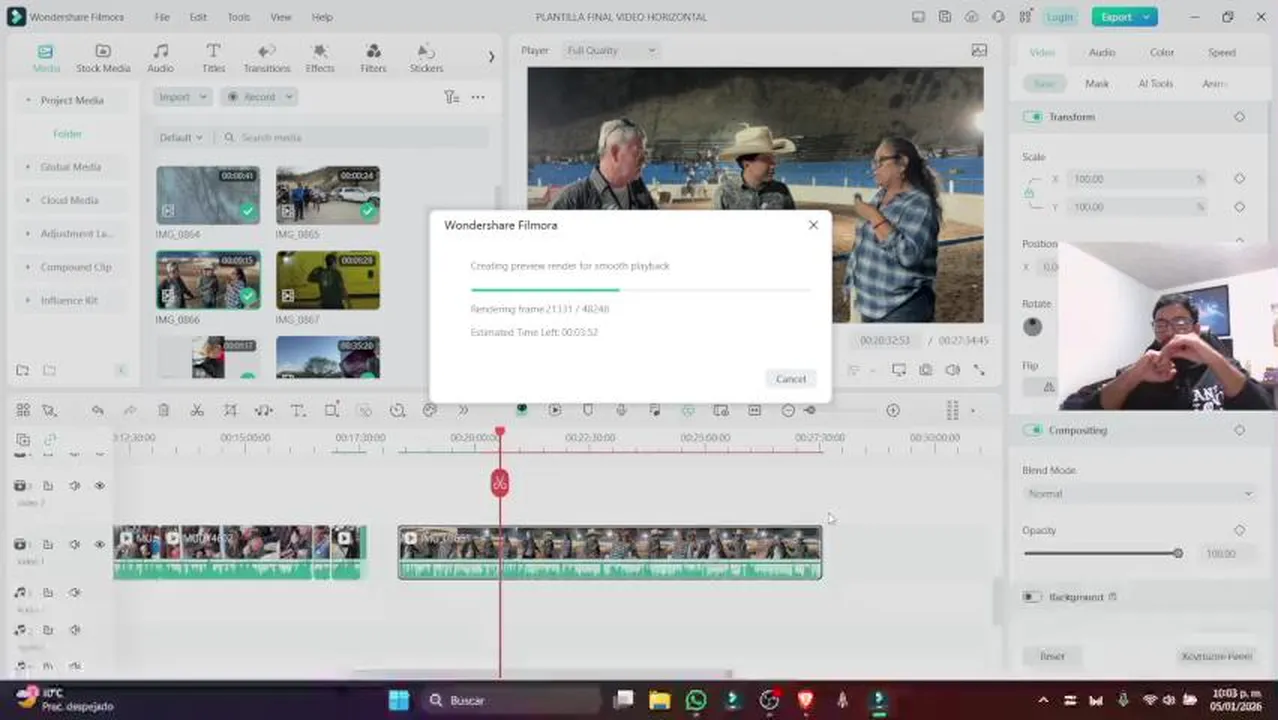Open the color palette tool in timeline toolbar
Viewport: 1278px width, 720px height.
[430, 410]
